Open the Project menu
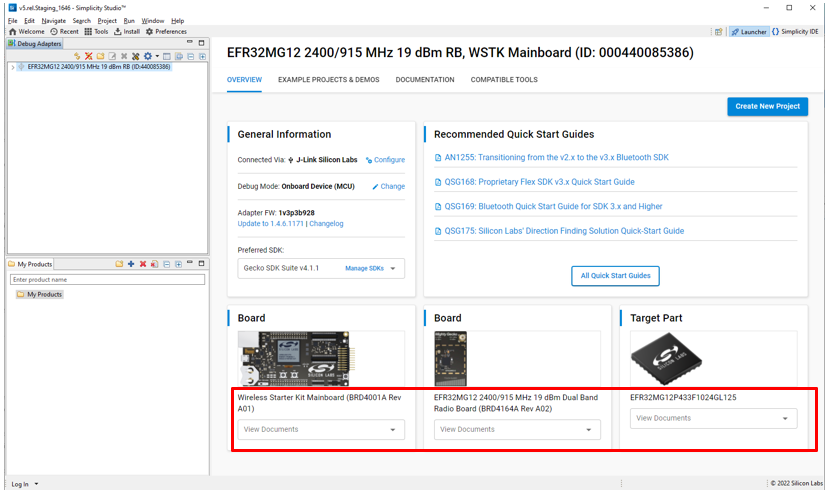 click(x=107, y=20)
